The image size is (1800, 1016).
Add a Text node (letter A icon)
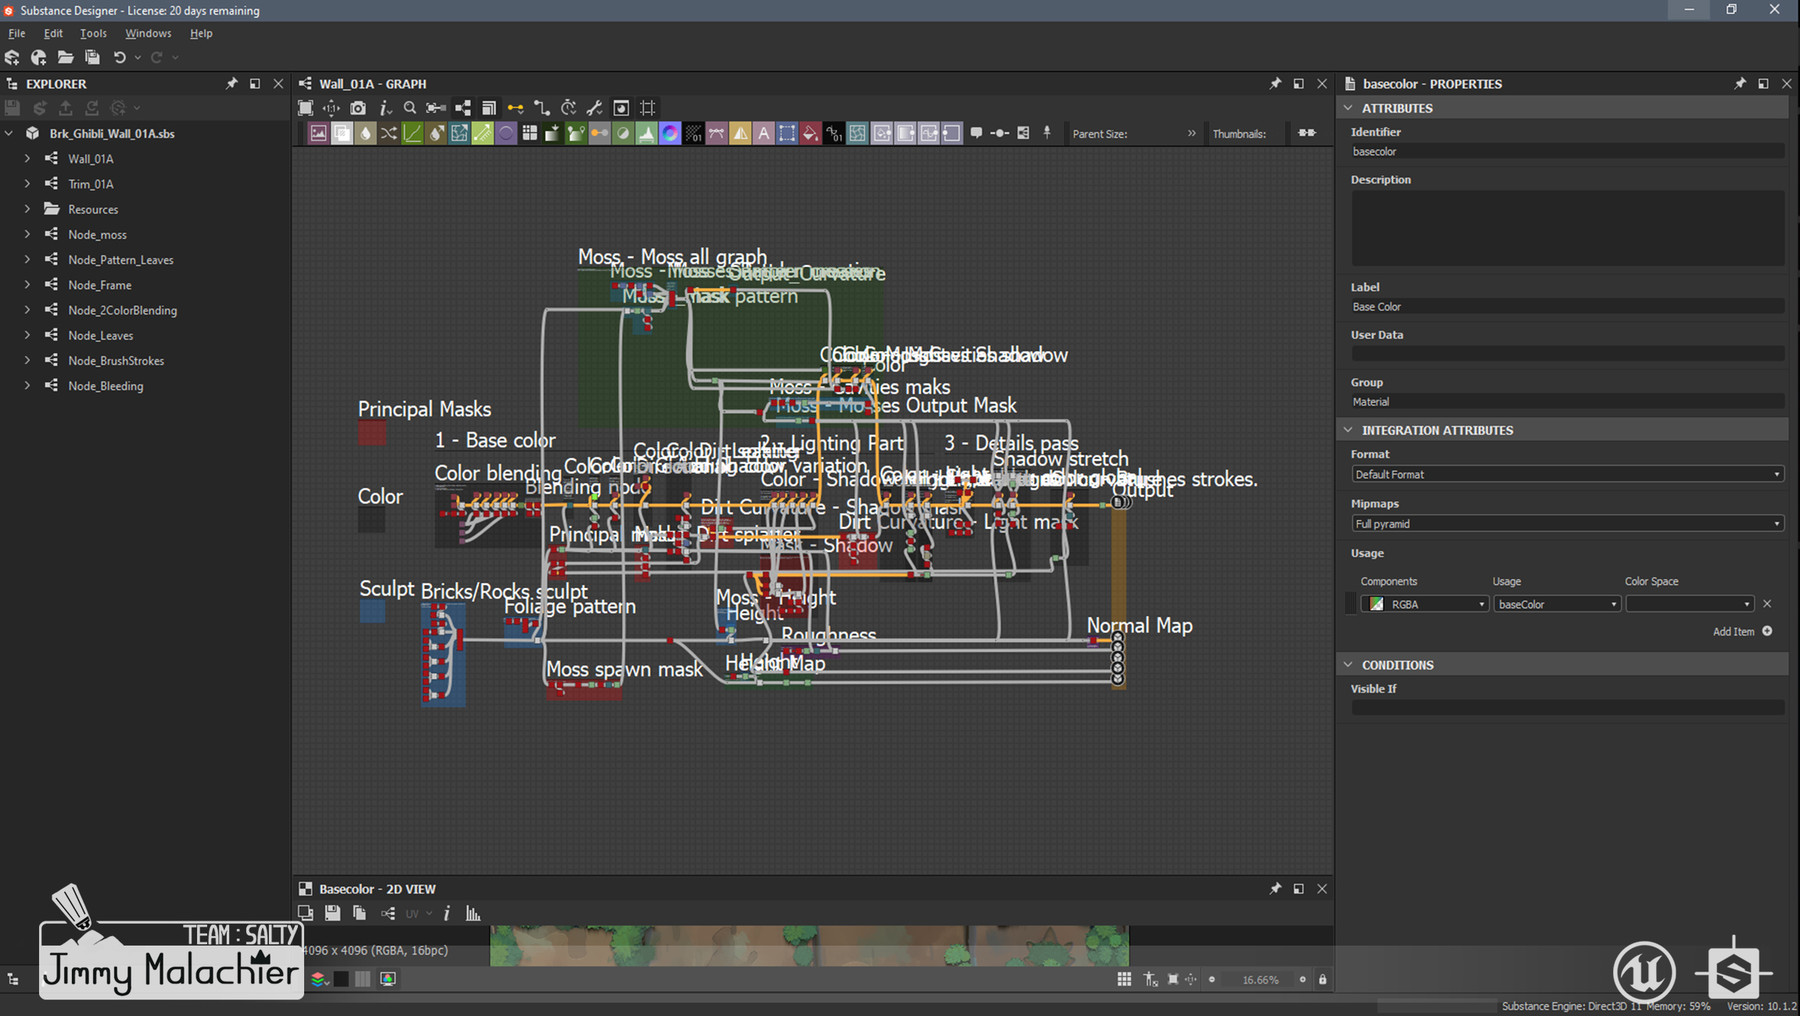(764, 133)
